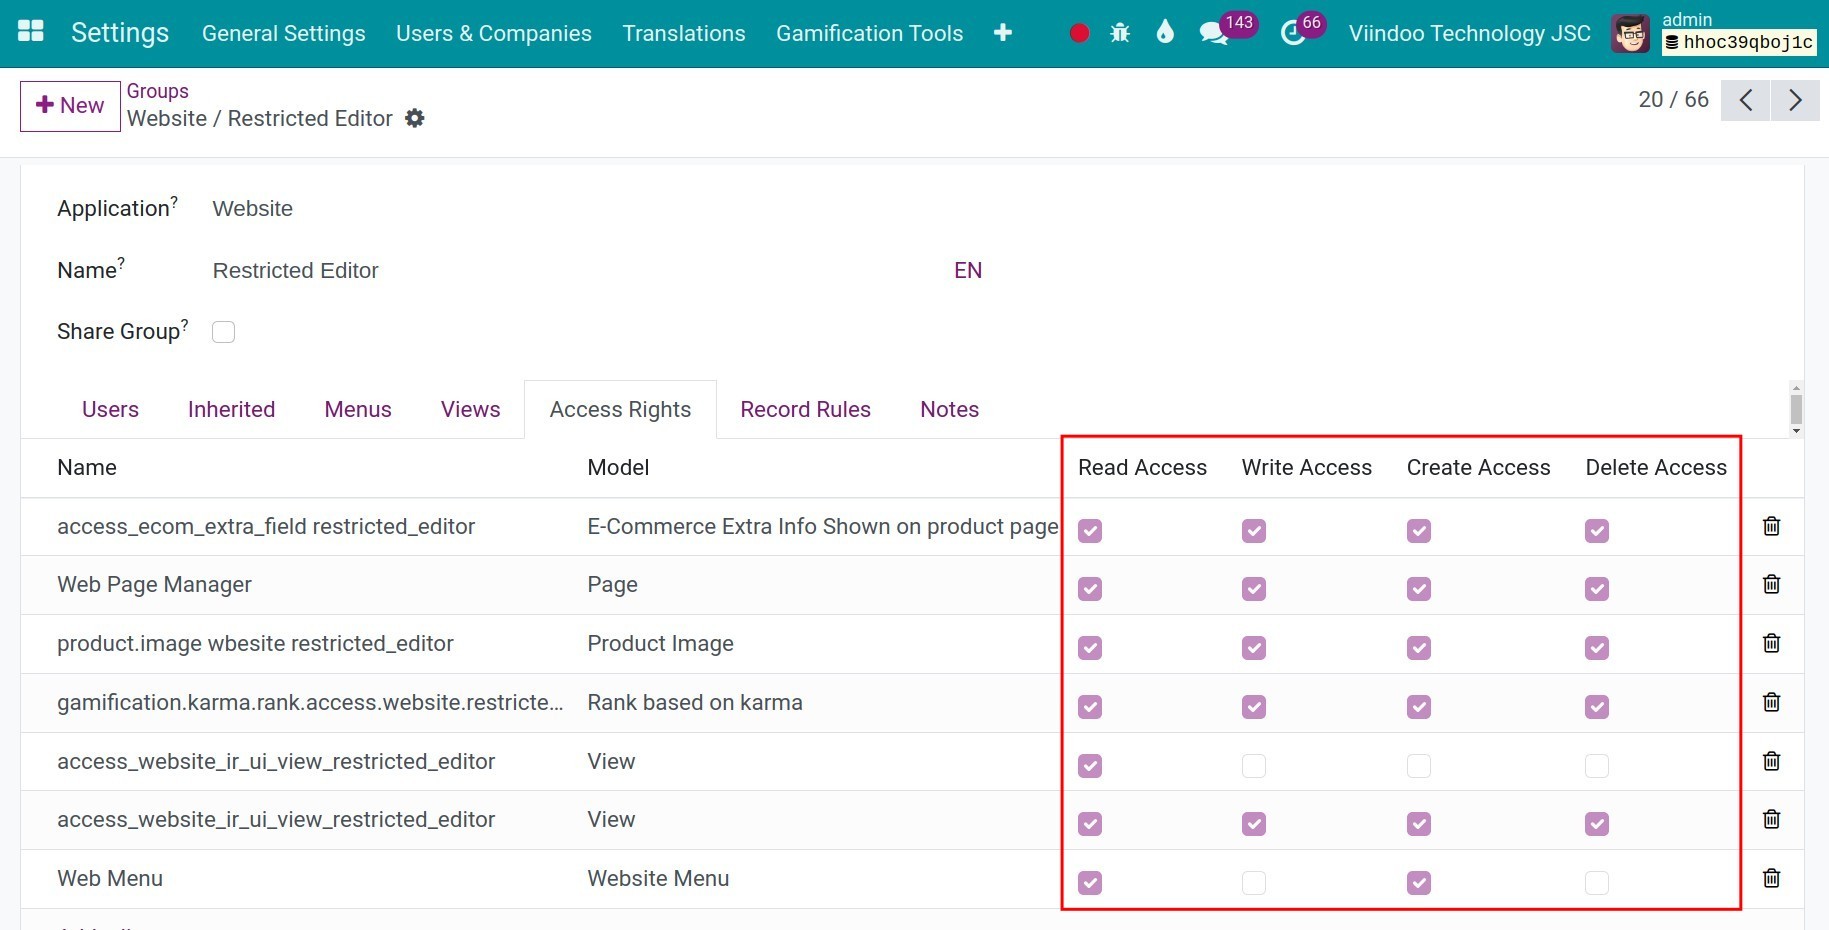Open Gamification Tools menu
Screen dimensions: 1829x930
coord(870,33)
